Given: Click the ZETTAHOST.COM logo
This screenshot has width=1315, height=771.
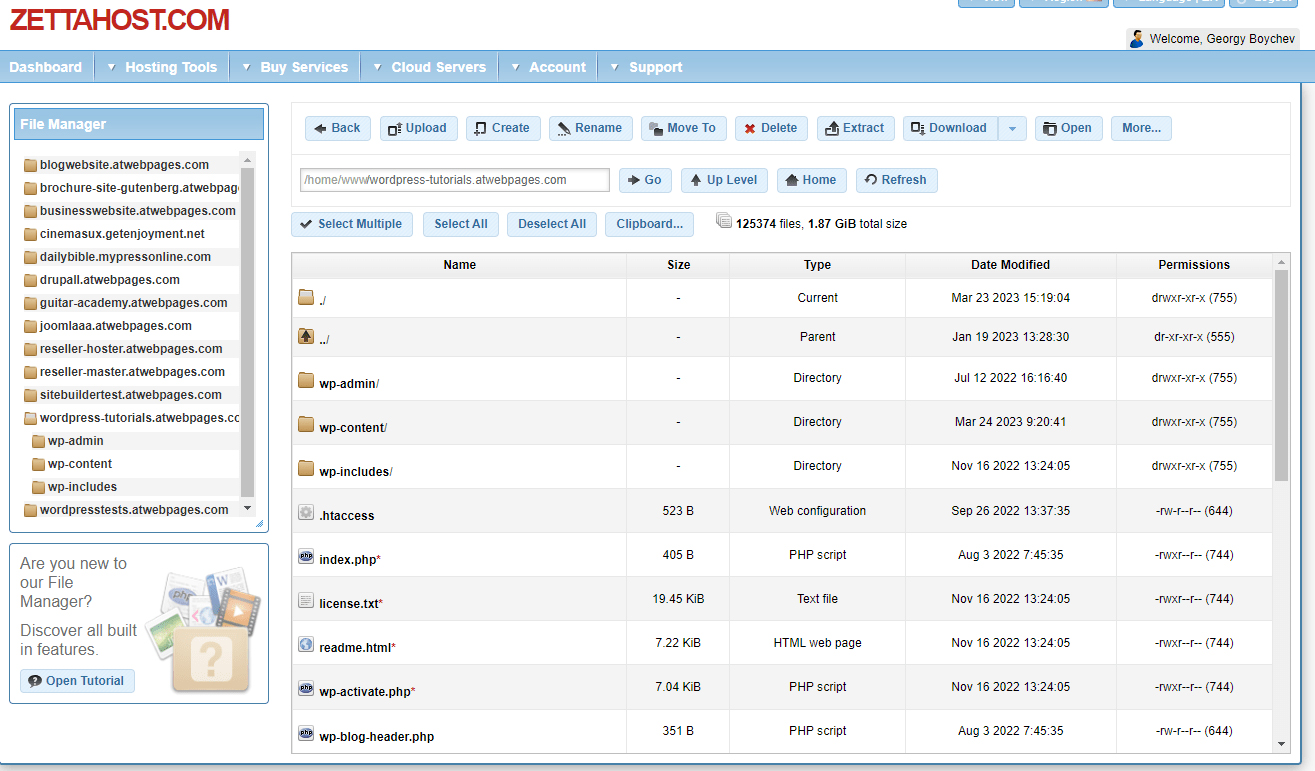Looking at the screenshot, I should (120, 19).
